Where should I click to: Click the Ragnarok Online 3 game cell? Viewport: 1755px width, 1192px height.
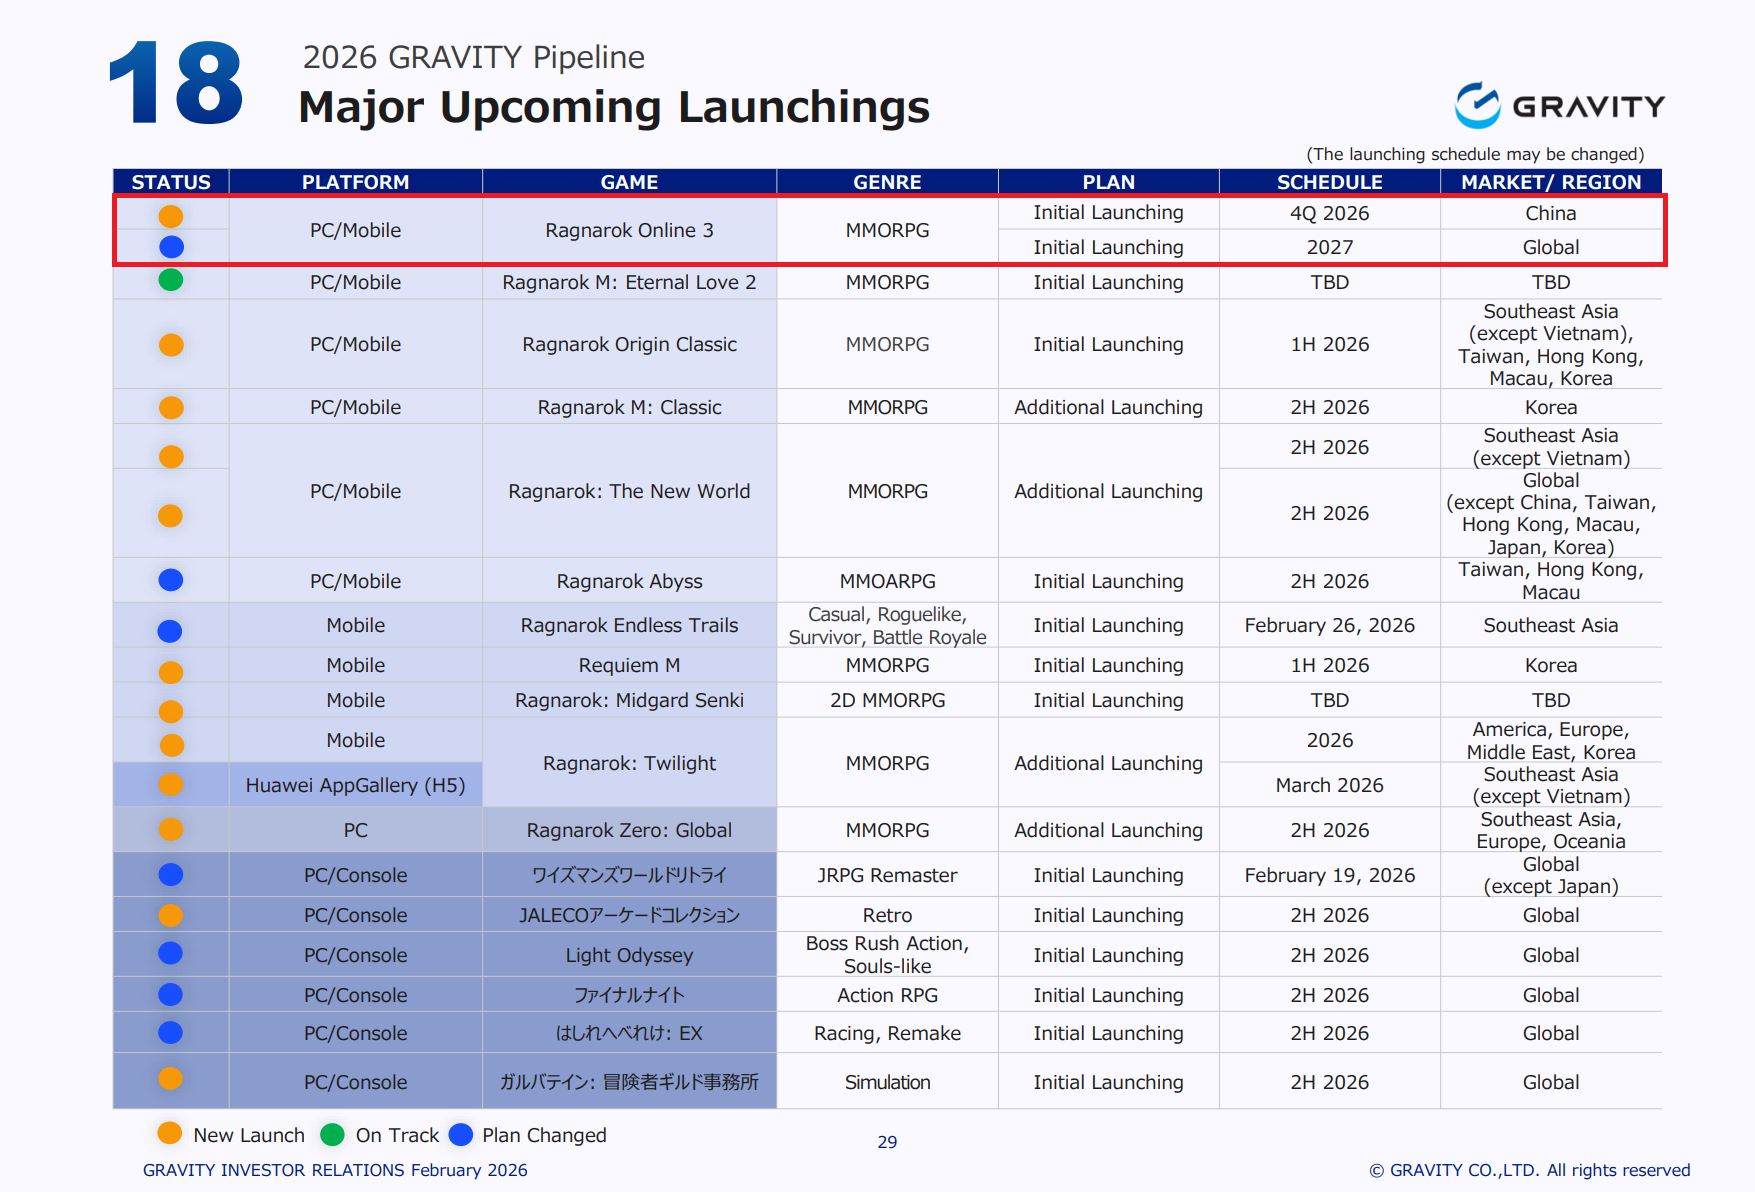tap(629, 230)
